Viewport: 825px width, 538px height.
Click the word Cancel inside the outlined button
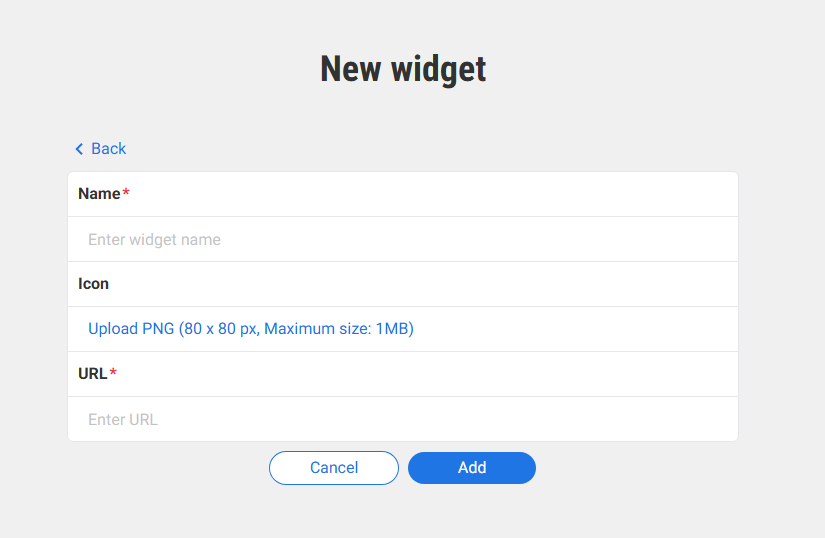coord(334,468)
